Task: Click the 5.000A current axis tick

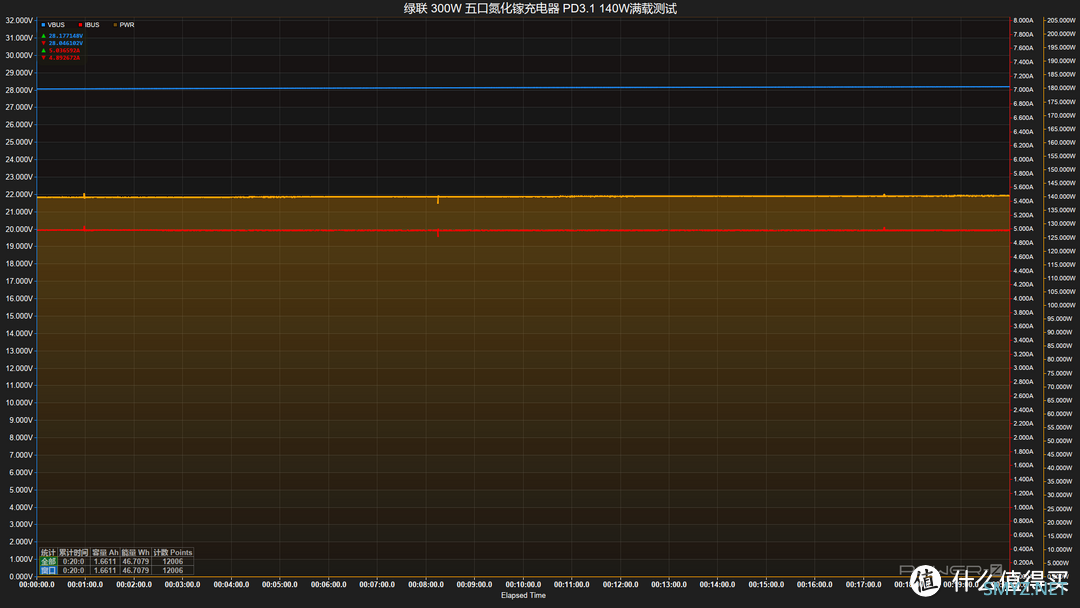Action: (x=1024, y=229)
